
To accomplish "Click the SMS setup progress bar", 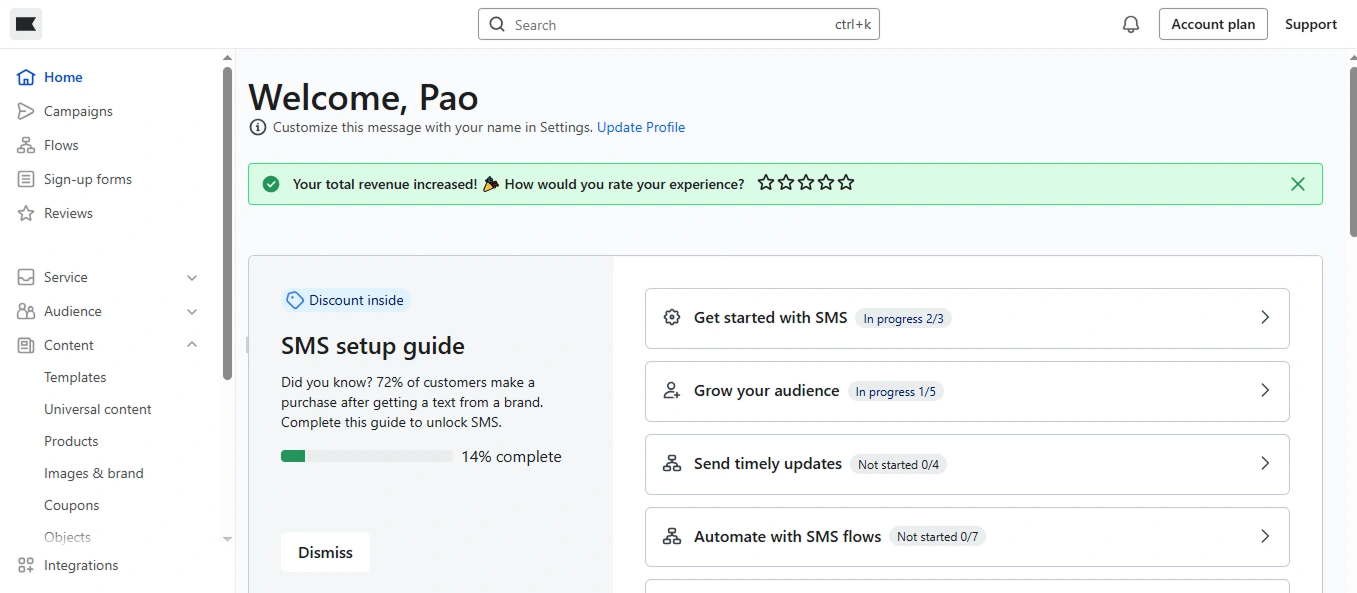I will (366, 456).
